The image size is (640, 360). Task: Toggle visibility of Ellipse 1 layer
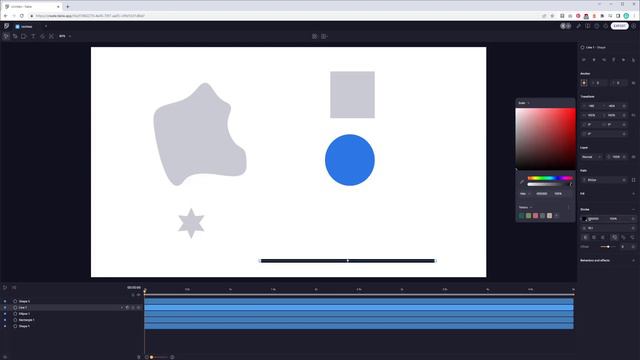click(5, 314)
